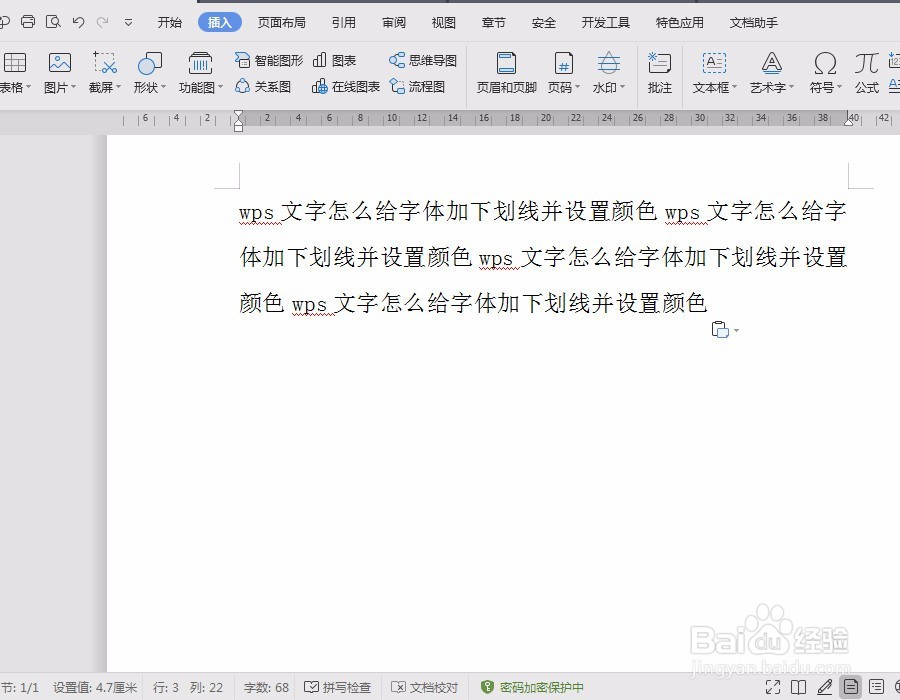
Task: Click 设置值: 4.7厘米 in status bar
Action: 95,687
